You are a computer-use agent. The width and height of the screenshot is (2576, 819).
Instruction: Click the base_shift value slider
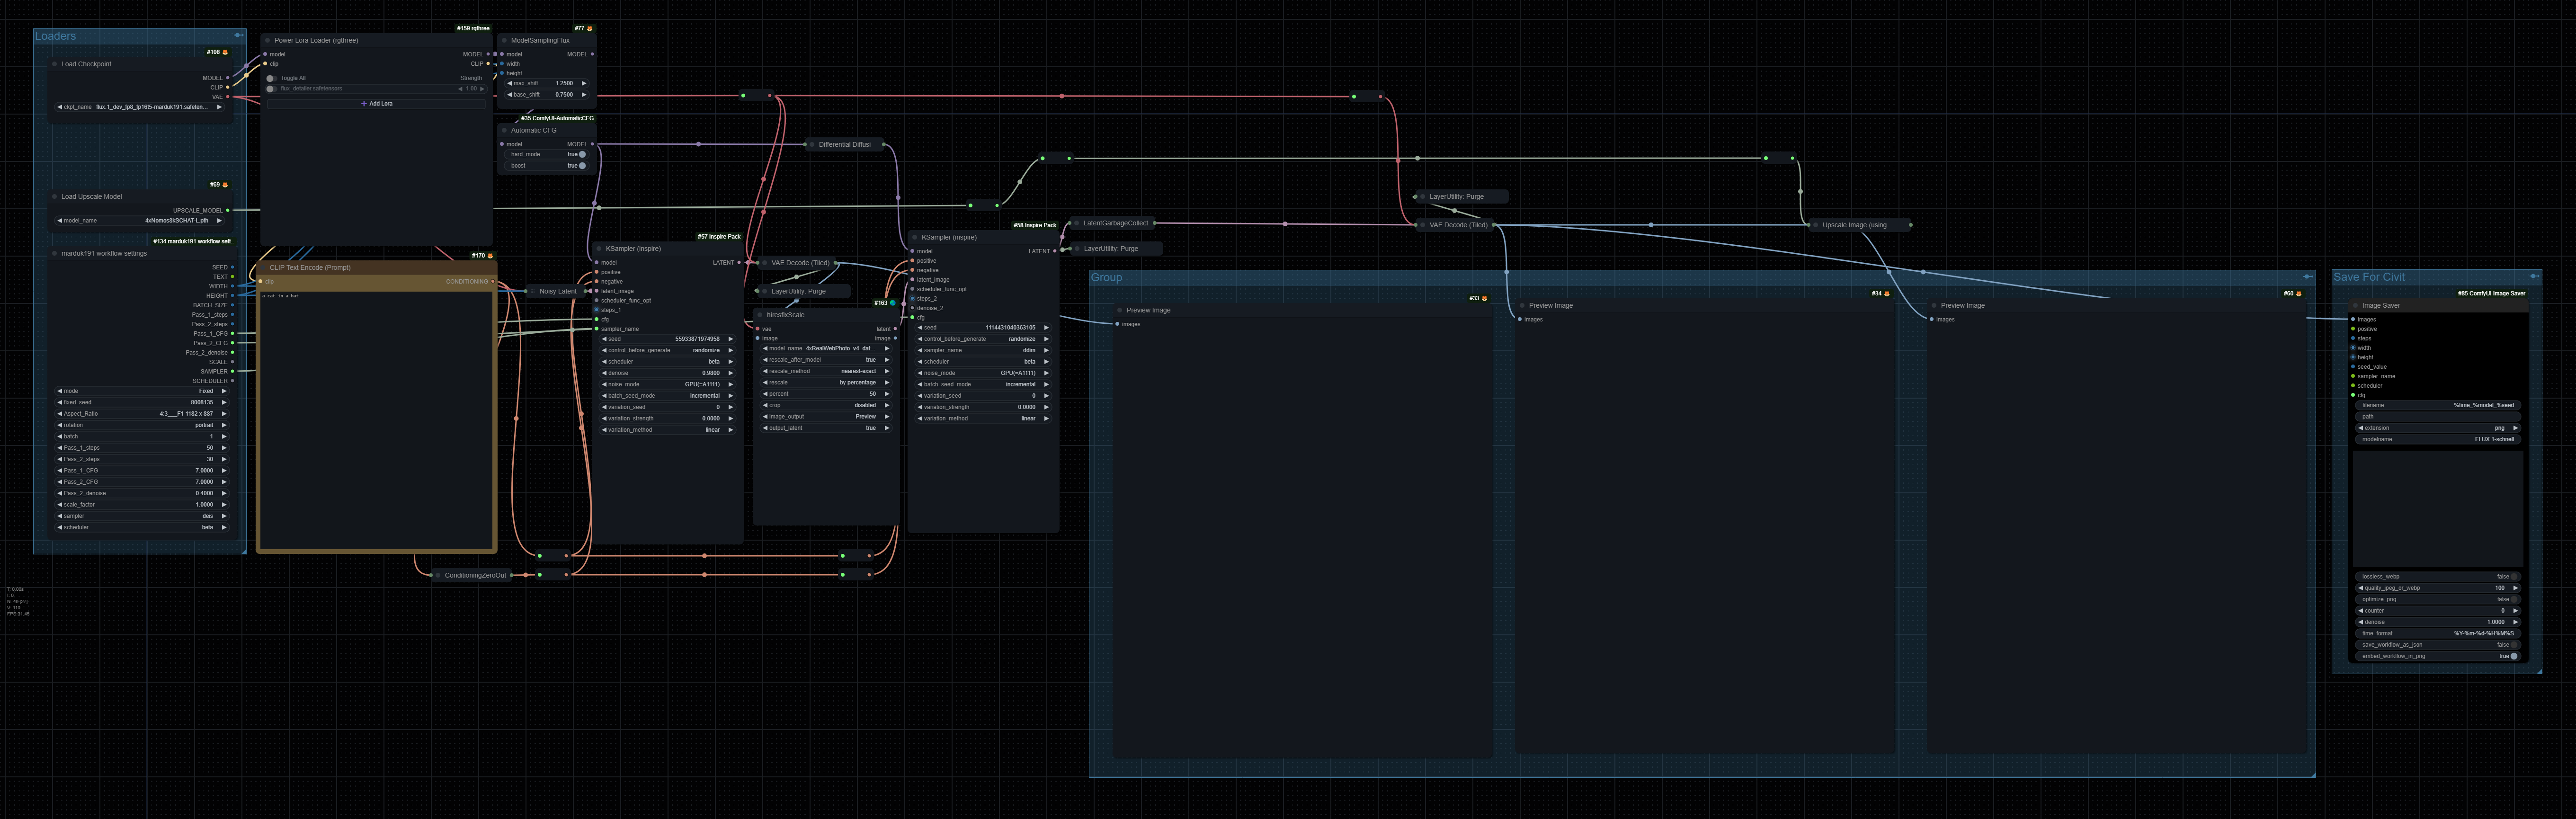[x=547, y=95]
